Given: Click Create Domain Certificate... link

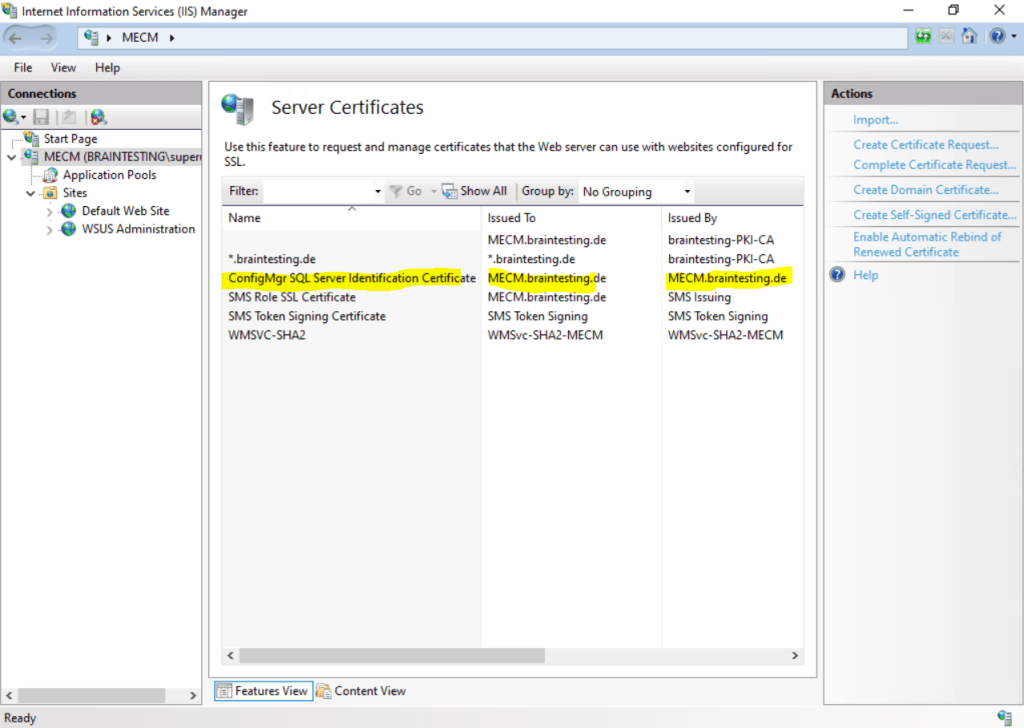Looking at the screenshot, I should pos(925,190).
